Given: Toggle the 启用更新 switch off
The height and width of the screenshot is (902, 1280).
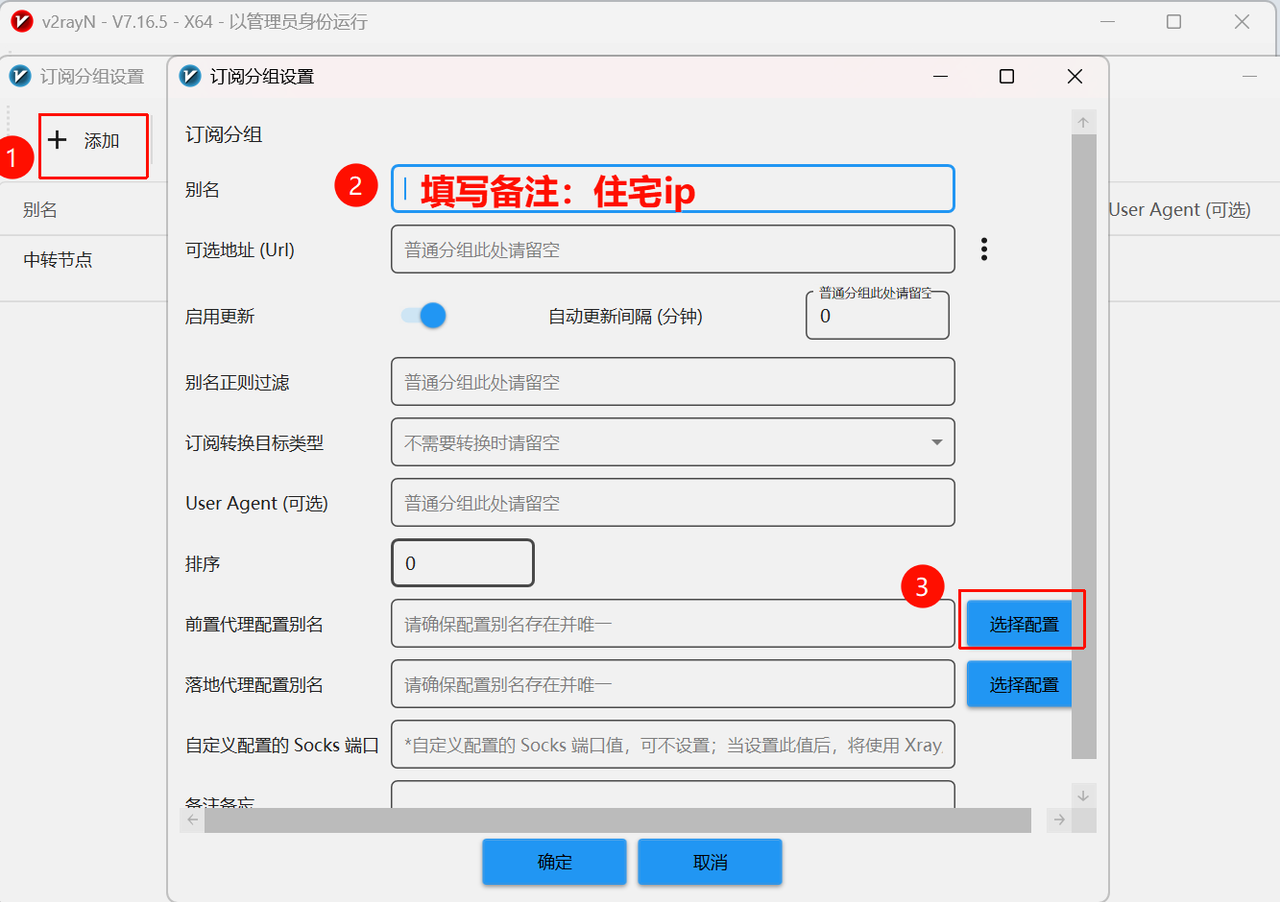Looking at the screenshot, I should click(423, 316).
